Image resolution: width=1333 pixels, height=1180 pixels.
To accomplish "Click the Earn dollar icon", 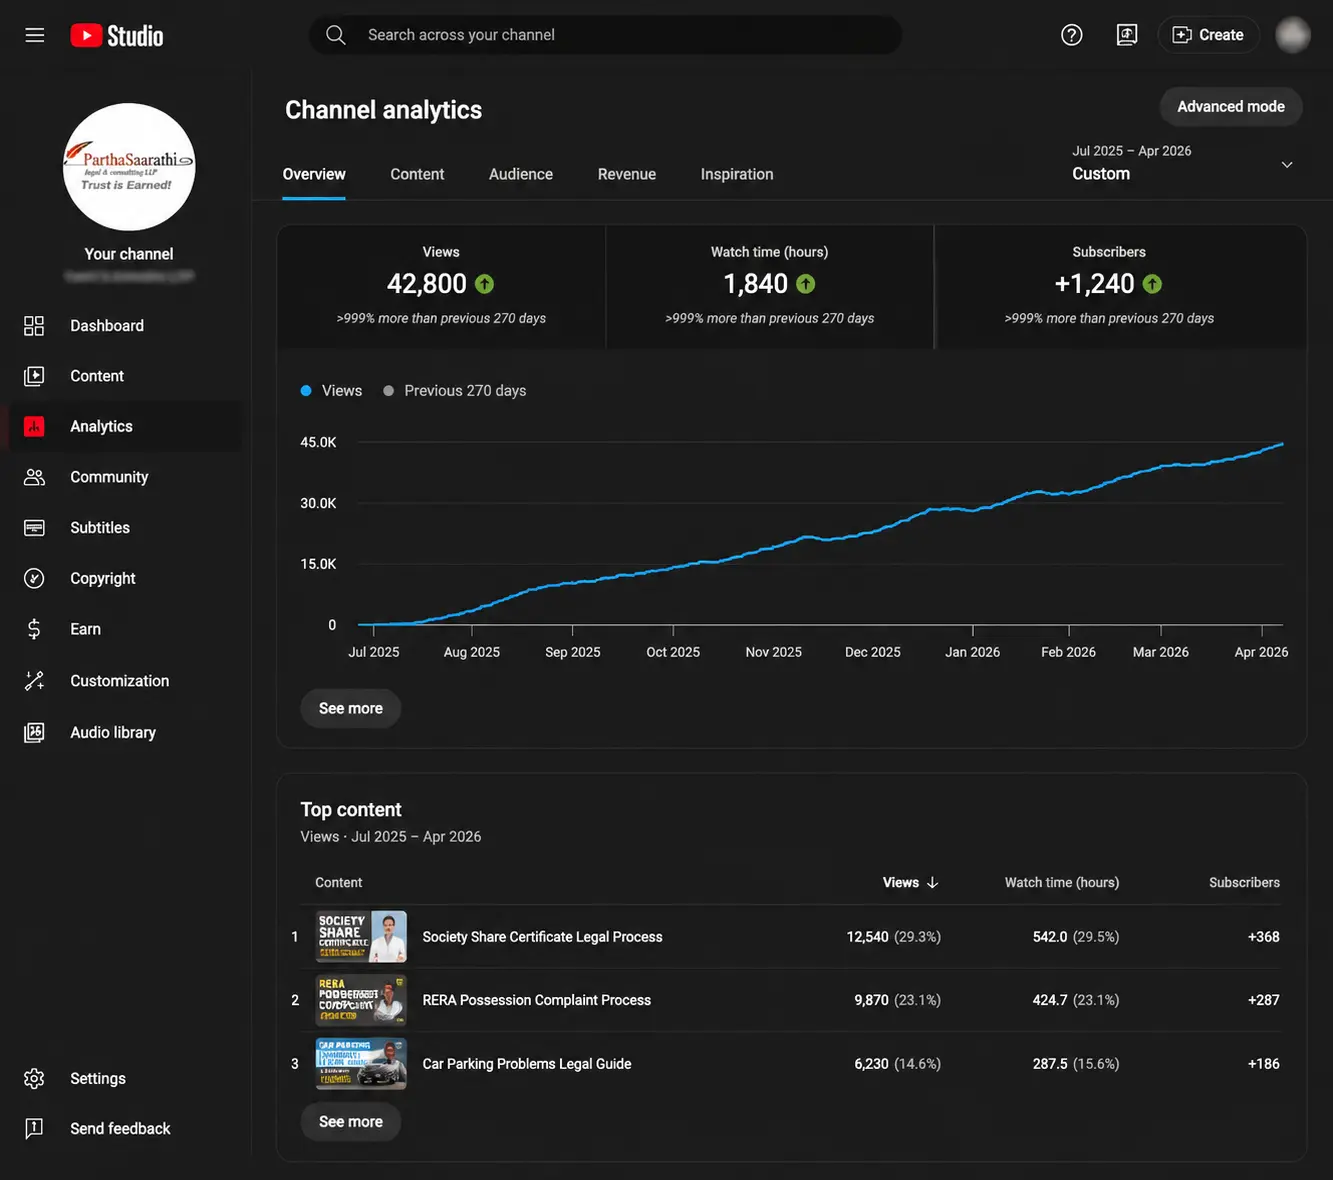I will 34,629.
